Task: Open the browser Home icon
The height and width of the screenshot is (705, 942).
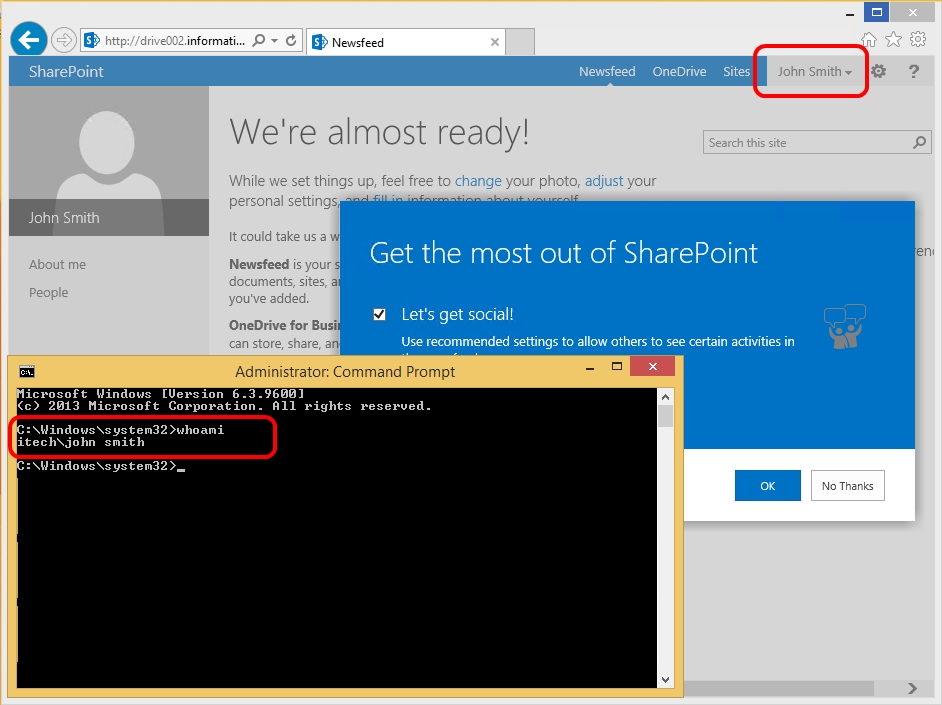Action: click(x=869, y=40)
